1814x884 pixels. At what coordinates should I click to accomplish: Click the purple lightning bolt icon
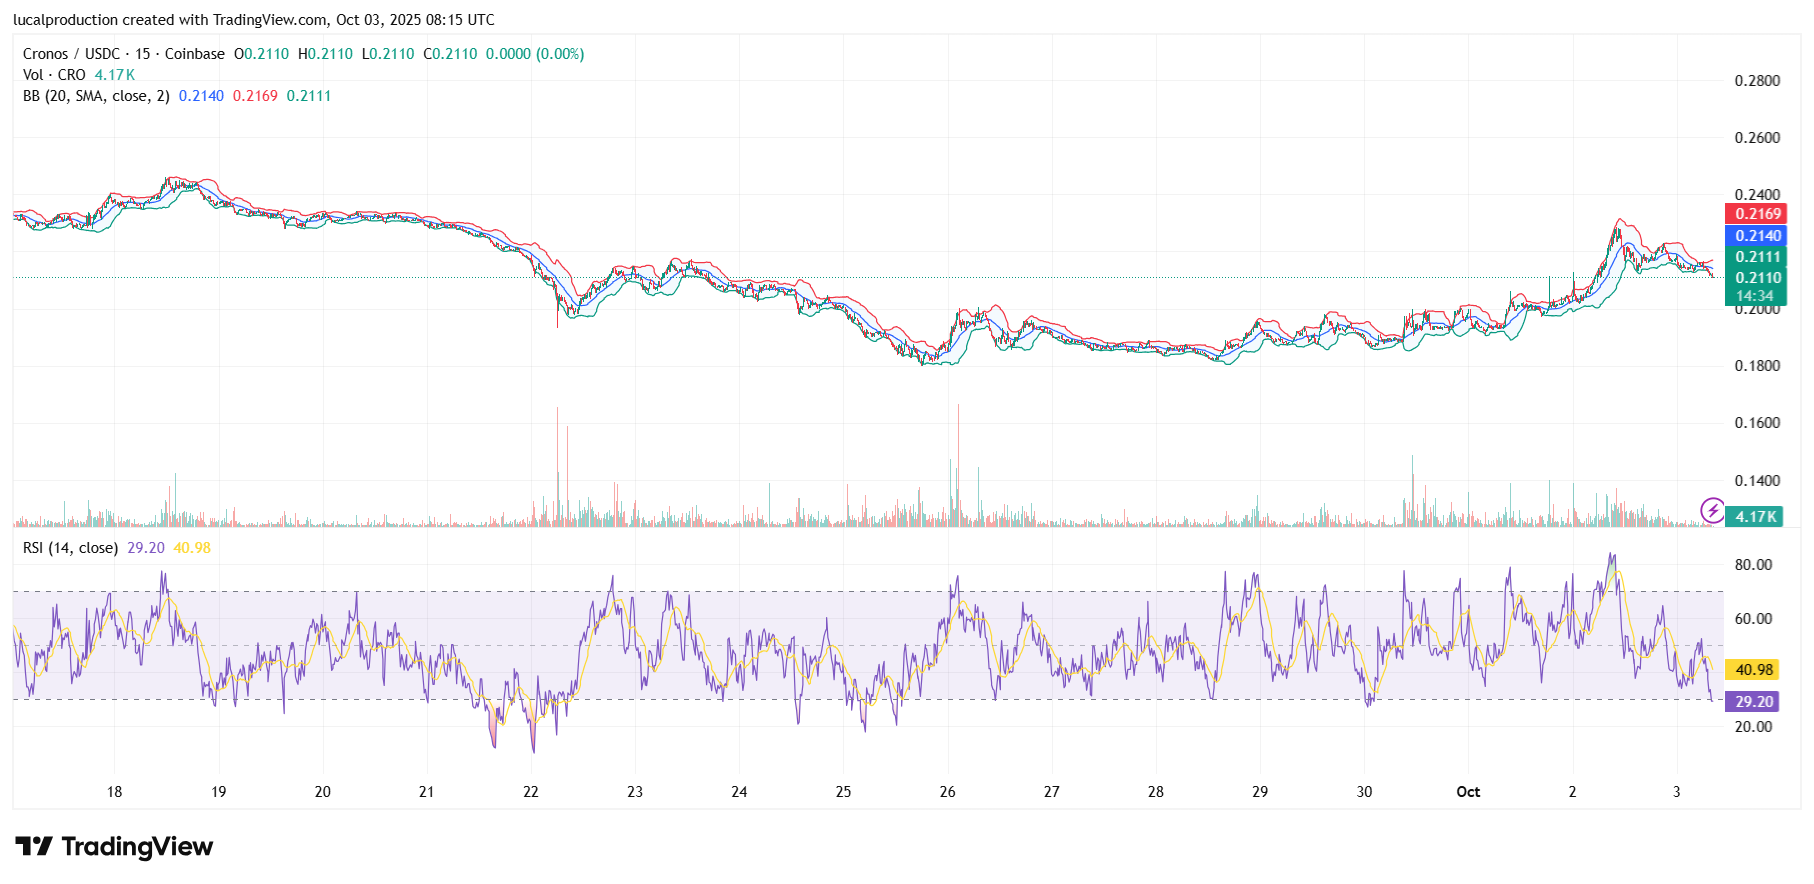point(1712,511)
